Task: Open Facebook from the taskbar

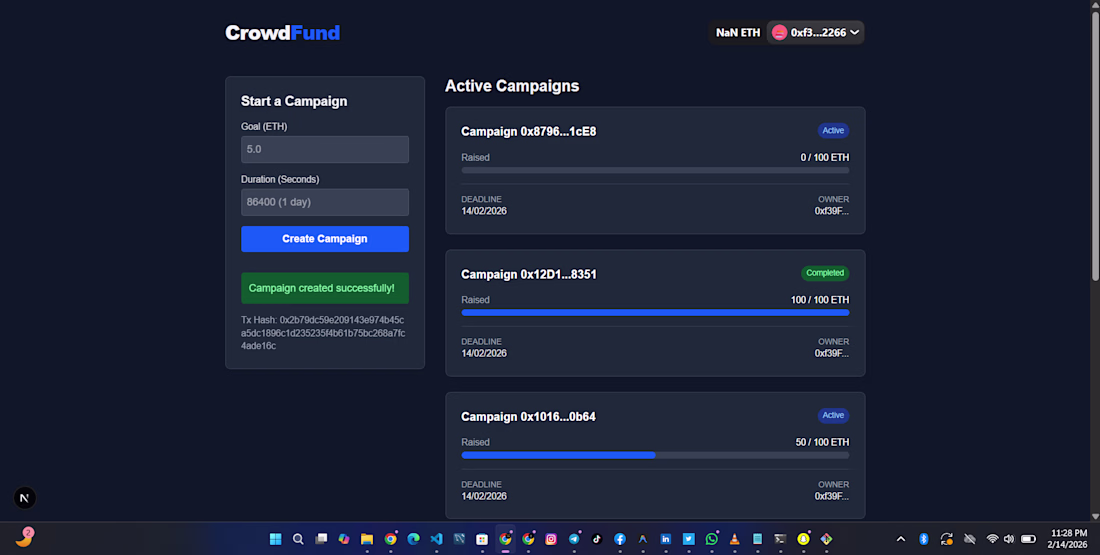Action: [619, 539]
